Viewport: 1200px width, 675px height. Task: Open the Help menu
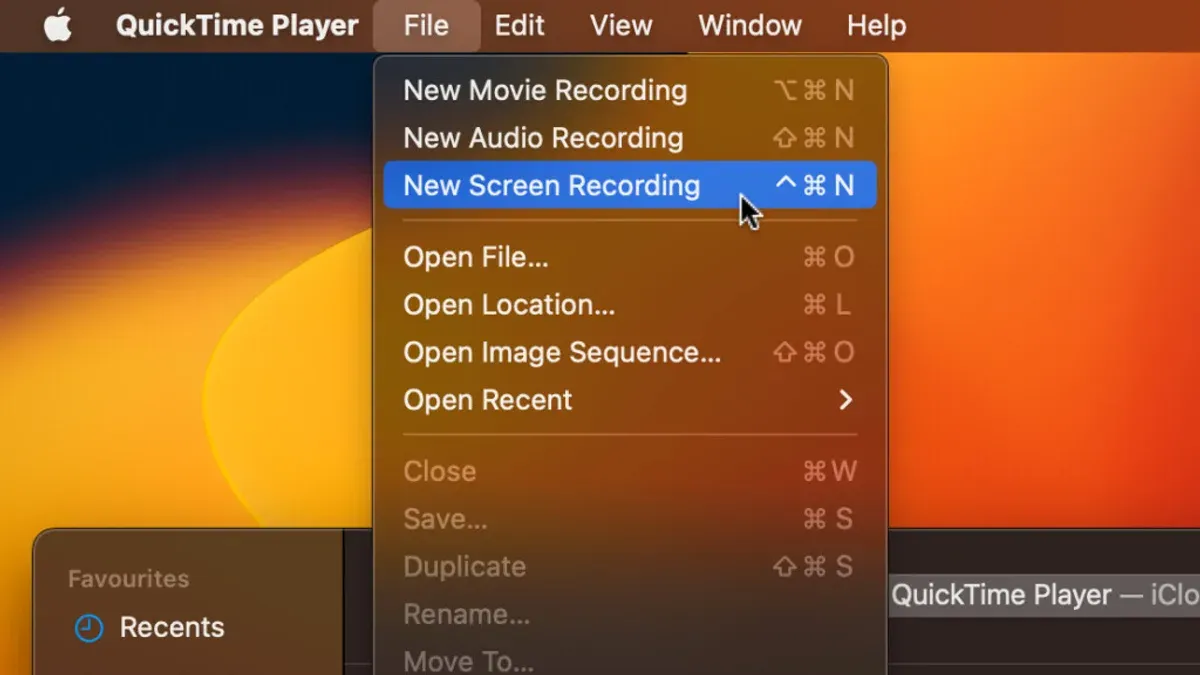[x=877, y=26]
